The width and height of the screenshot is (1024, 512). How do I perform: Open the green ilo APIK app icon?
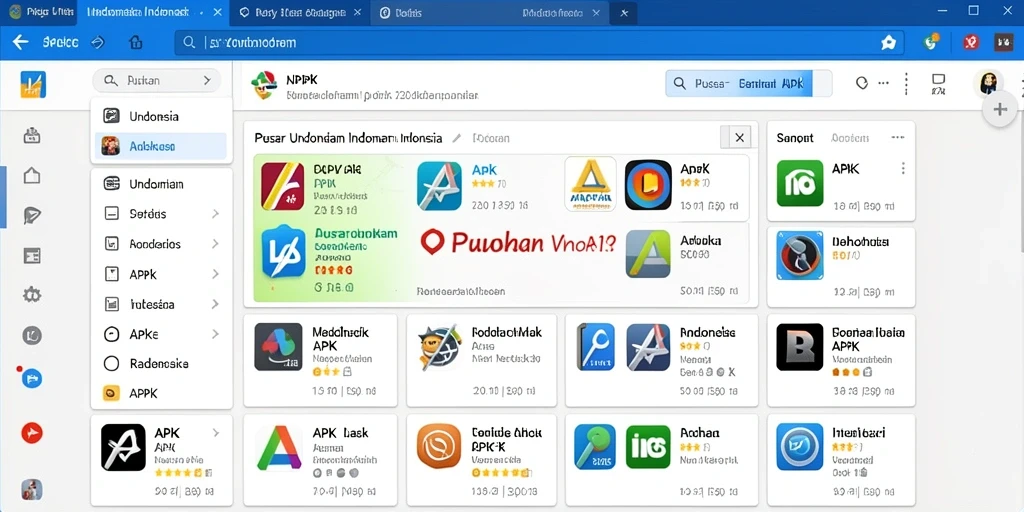[800, 183]
